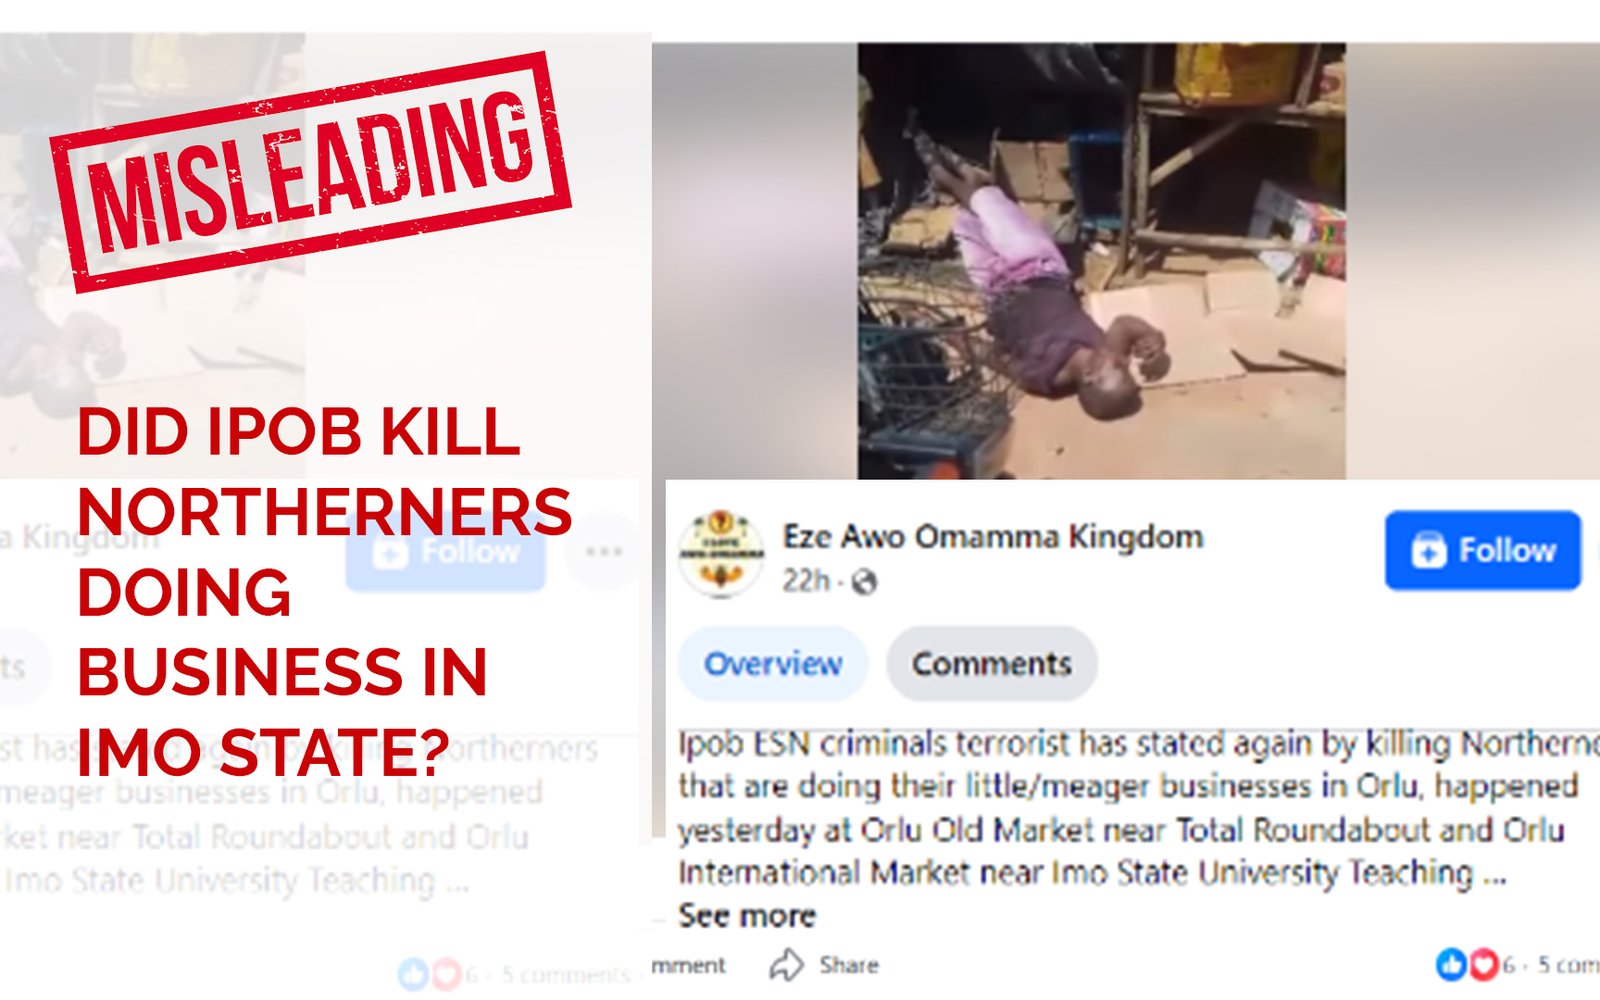Viewport: 1600px width, 1000px height.
Task: Click the plus icon inside Follow button
Action: (x=1428, y=550)
